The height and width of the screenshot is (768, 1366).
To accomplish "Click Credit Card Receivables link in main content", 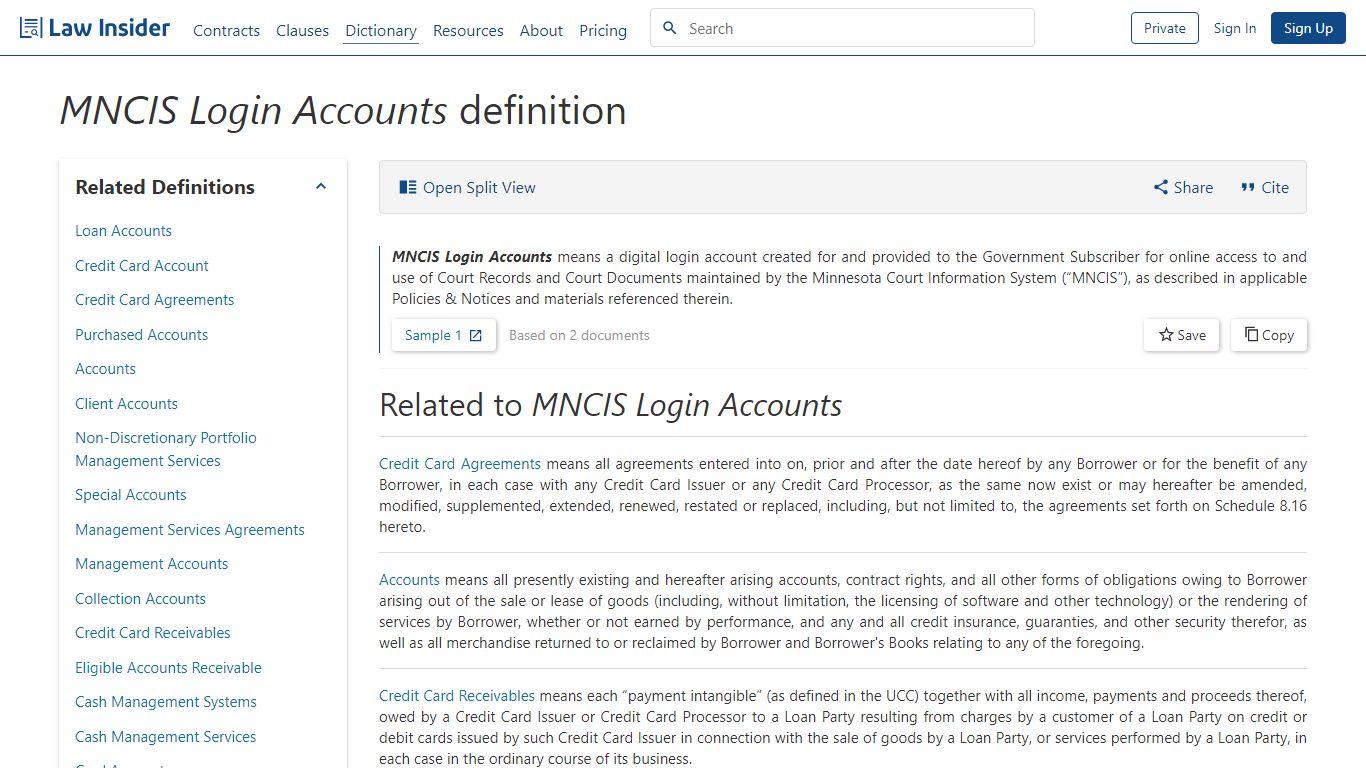I will coord(457,696).
